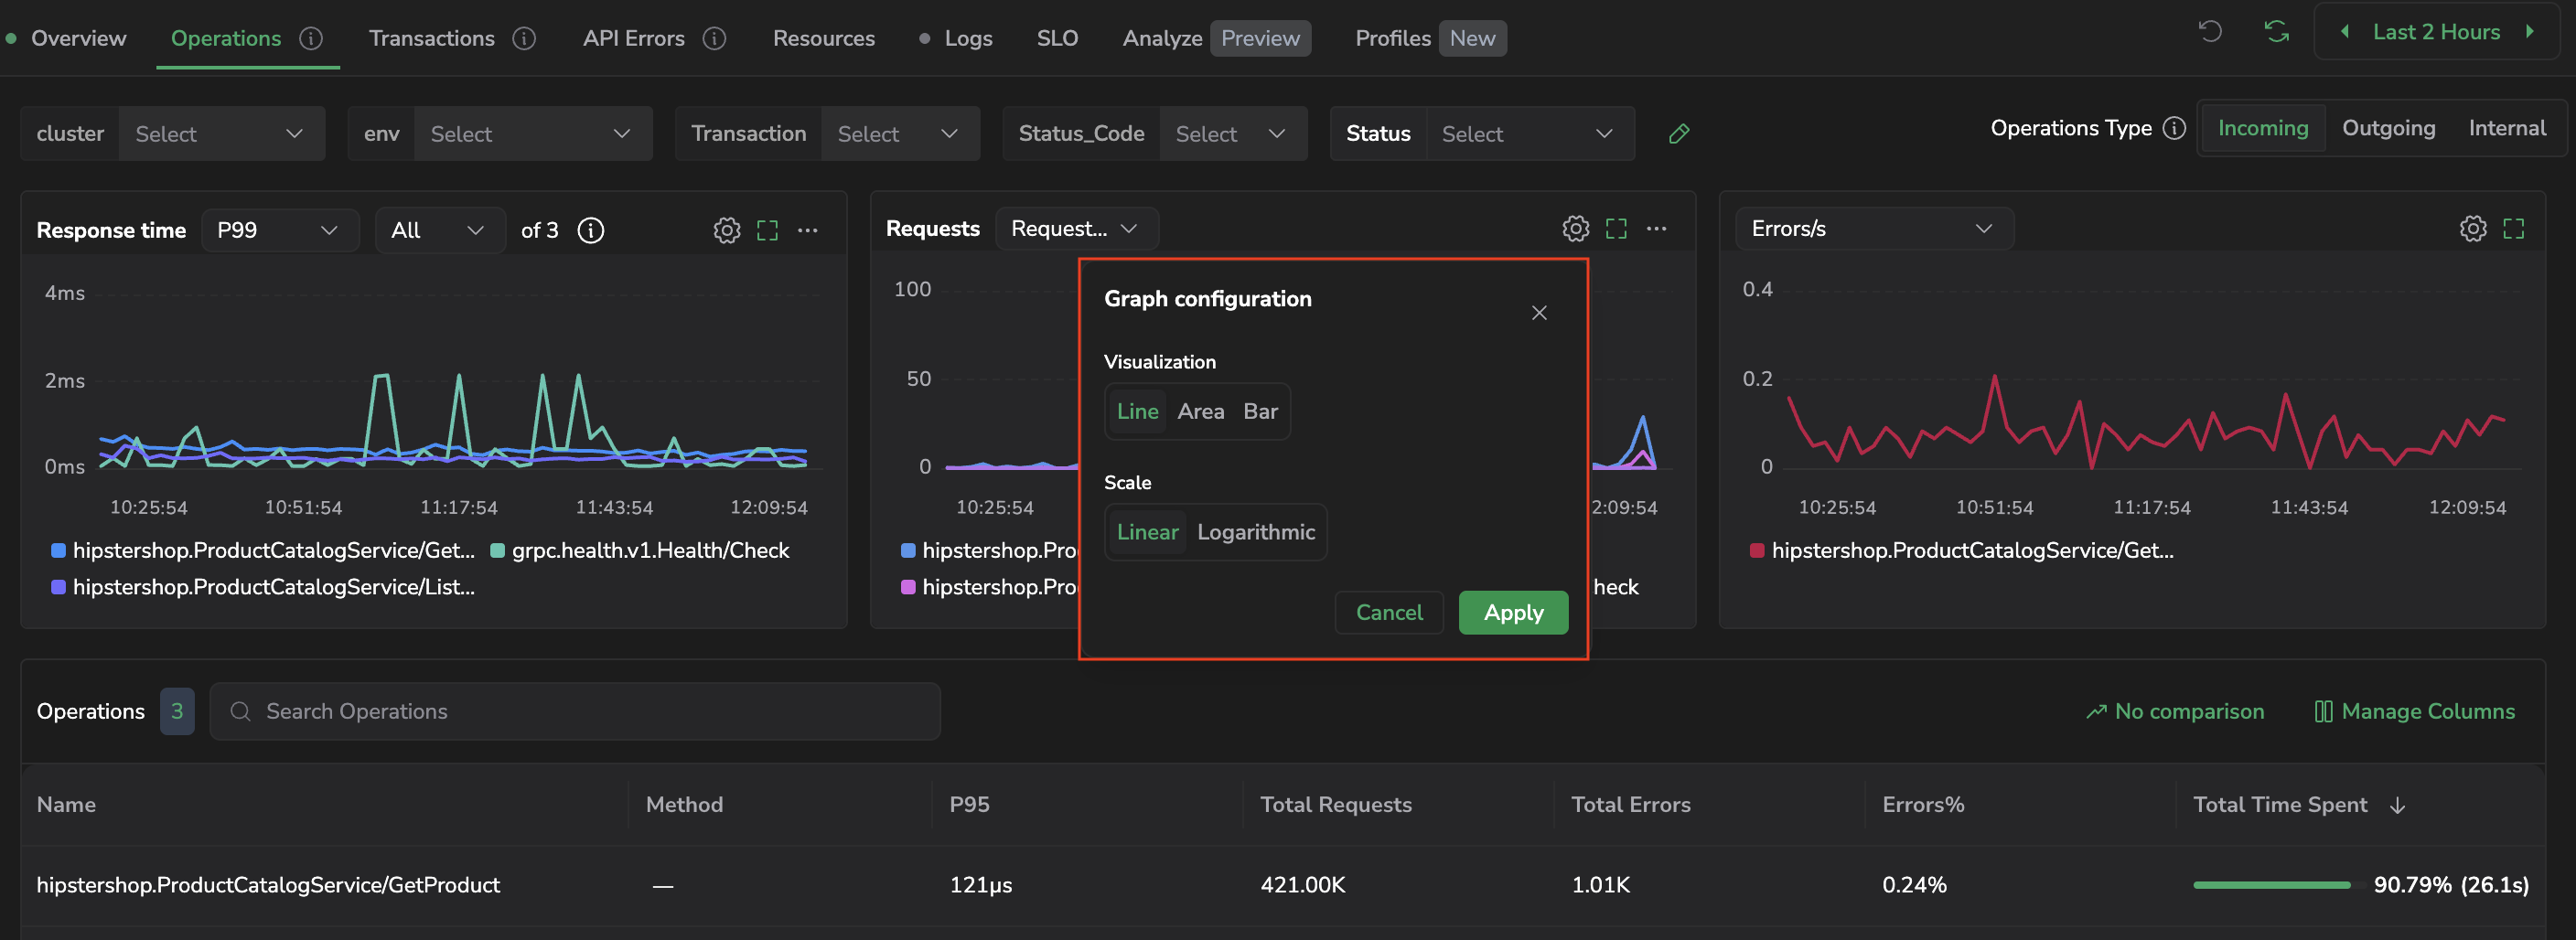Open the env Select dropdown
2576x940 pixels.
point(533,134)
